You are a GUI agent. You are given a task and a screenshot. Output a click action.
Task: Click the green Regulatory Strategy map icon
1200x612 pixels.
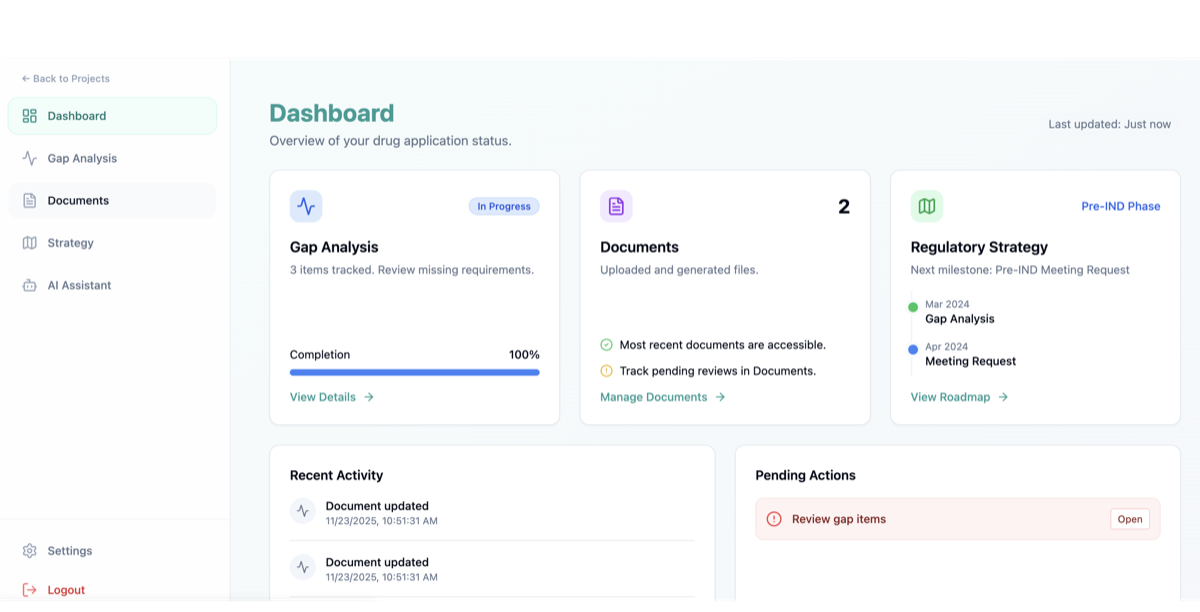click(x=927, y=207)
